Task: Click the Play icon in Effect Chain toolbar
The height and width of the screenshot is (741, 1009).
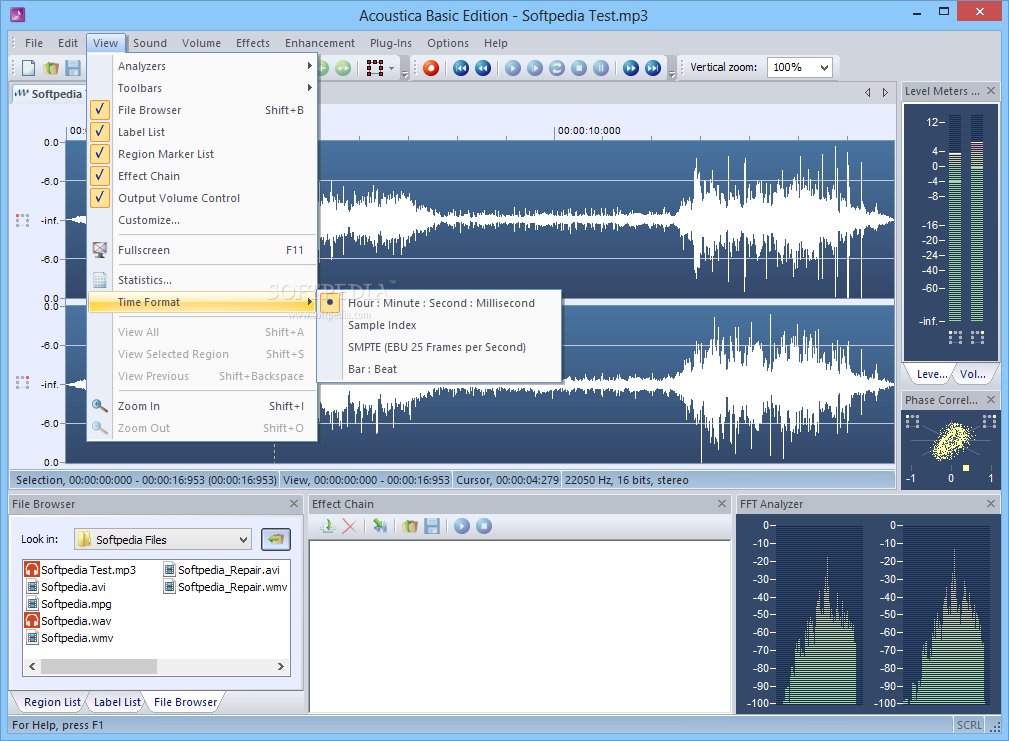Action: point(462,526)
